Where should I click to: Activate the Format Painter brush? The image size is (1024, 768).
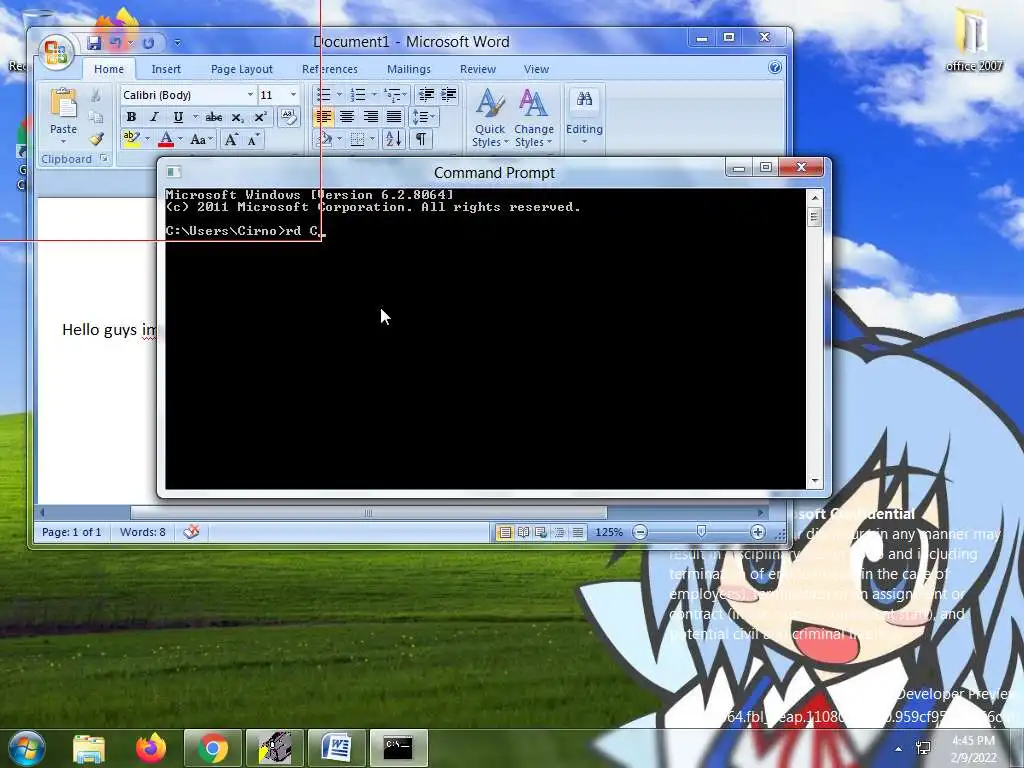coord(97,138)
